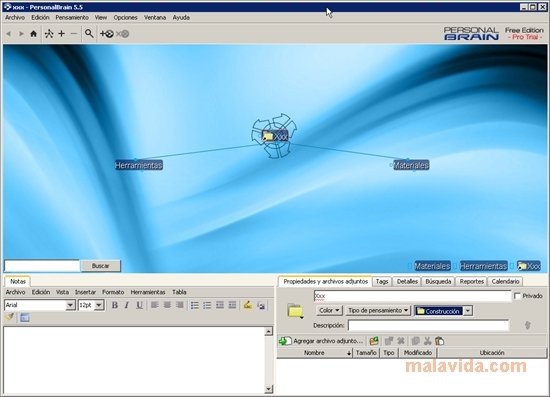550x397 pixels.
Task: Open the Ventana menu
Action: point(155,17)
